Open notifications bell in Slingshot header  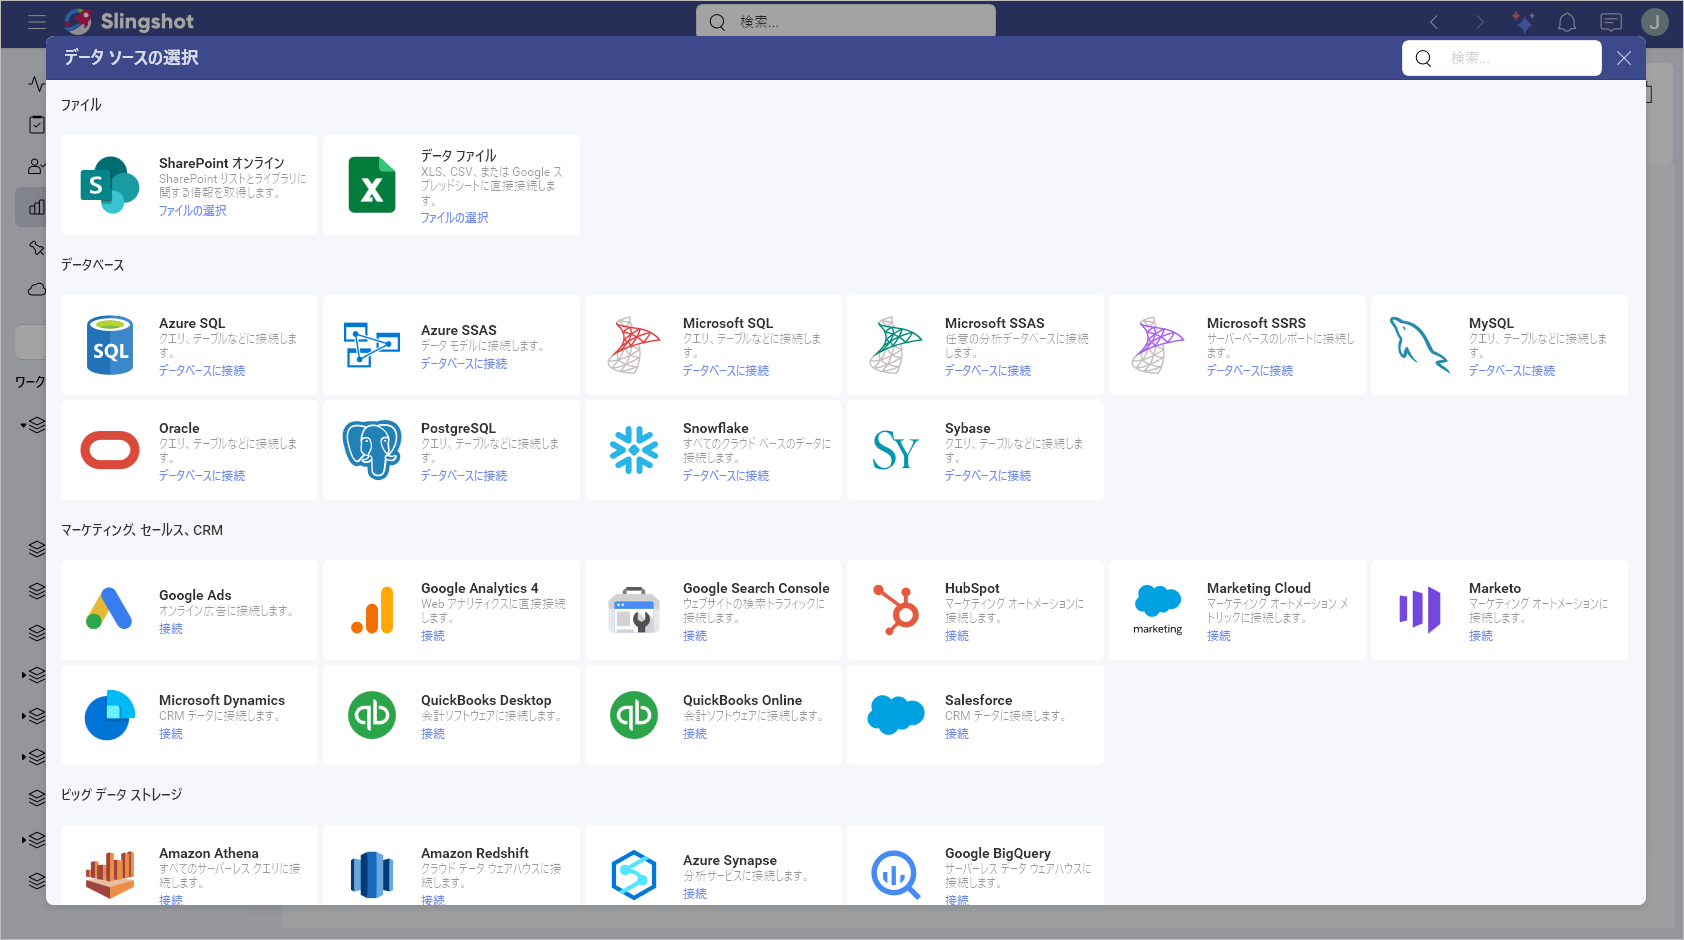pyautogui.click(x=1567, y=21)
